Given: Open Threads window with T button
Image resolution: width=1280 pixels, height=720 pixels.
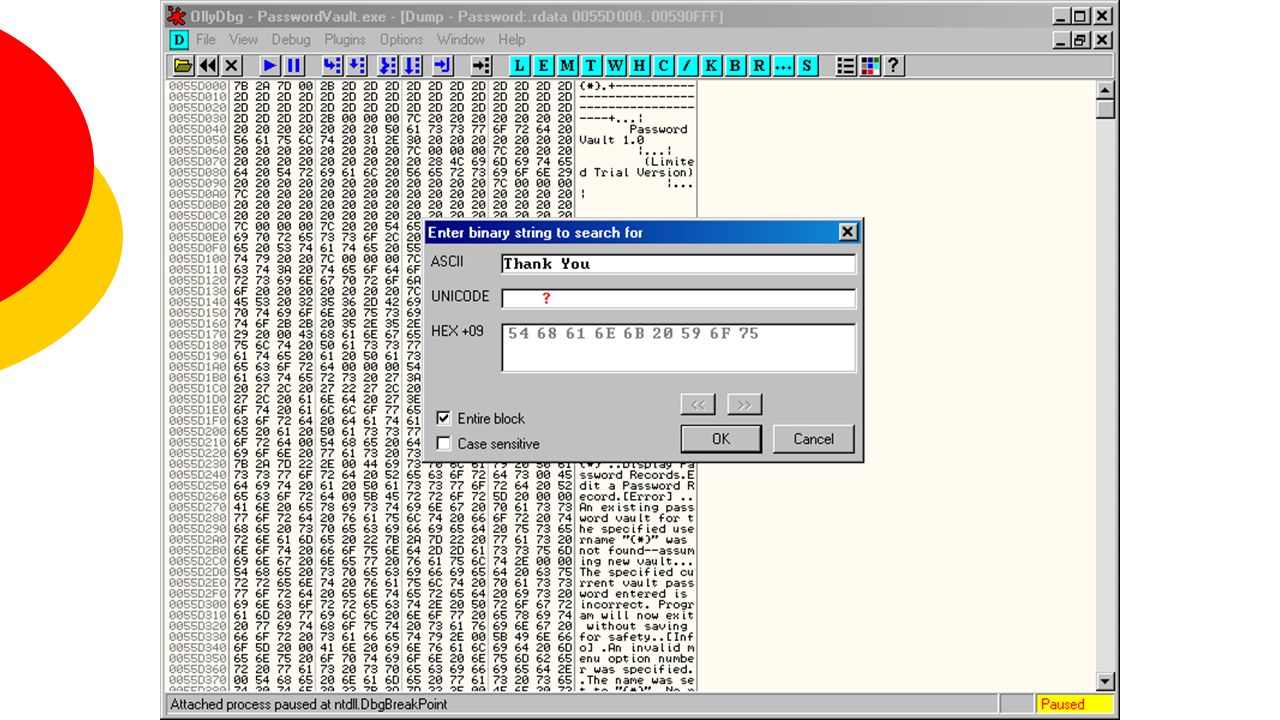Looking at the screenshot, I should pos(591,65).
